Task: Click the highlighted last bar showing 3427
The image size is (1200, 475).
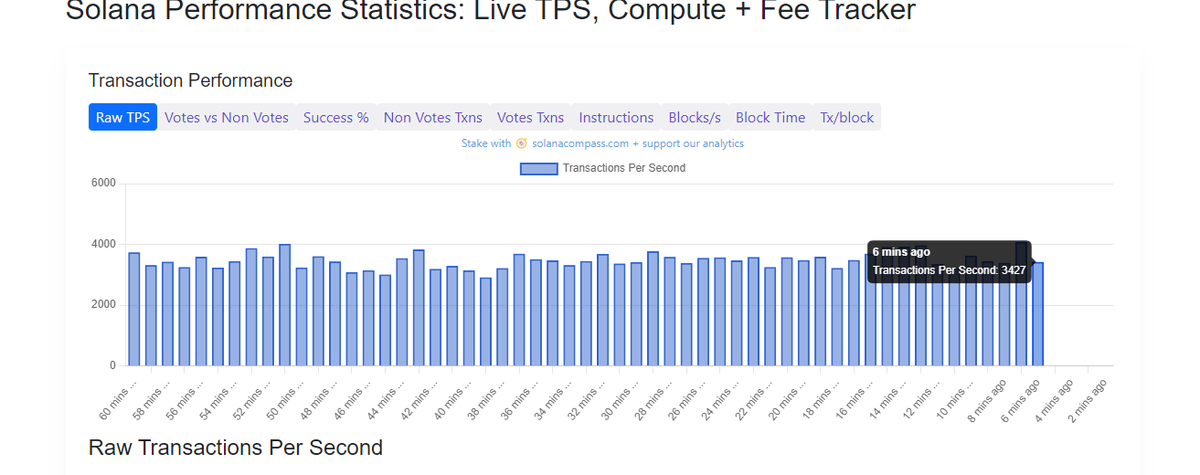Action: click(x=1038, y=314)
